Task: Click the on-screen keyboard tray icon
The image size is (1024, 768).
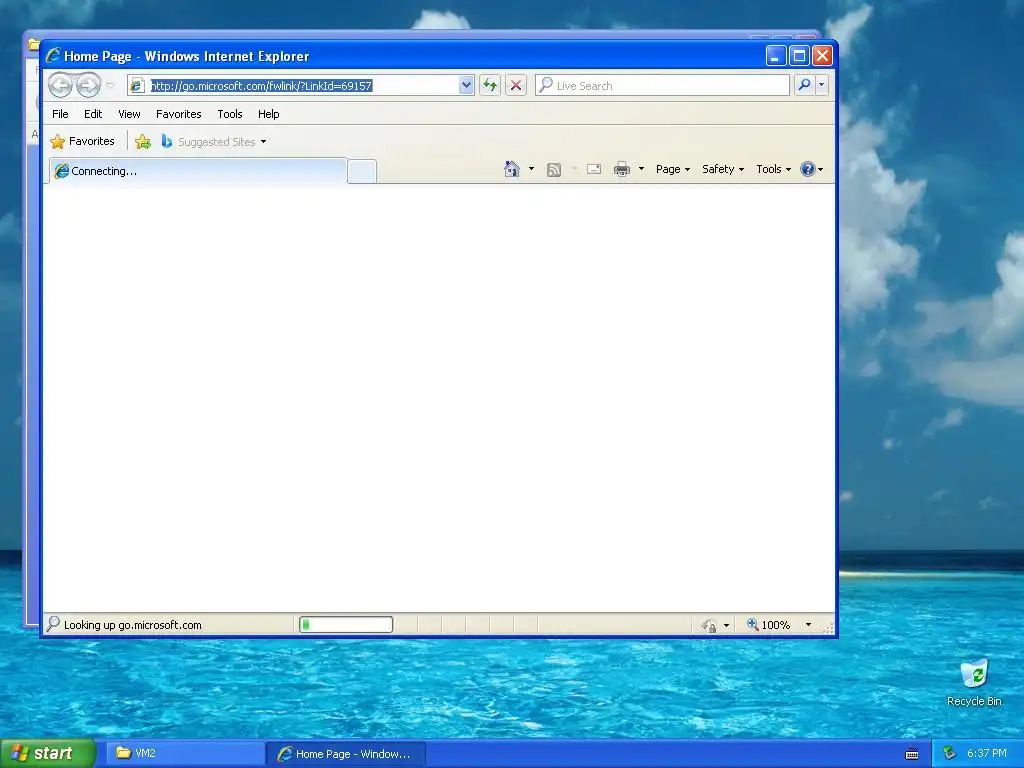Action: pos(912,754)
